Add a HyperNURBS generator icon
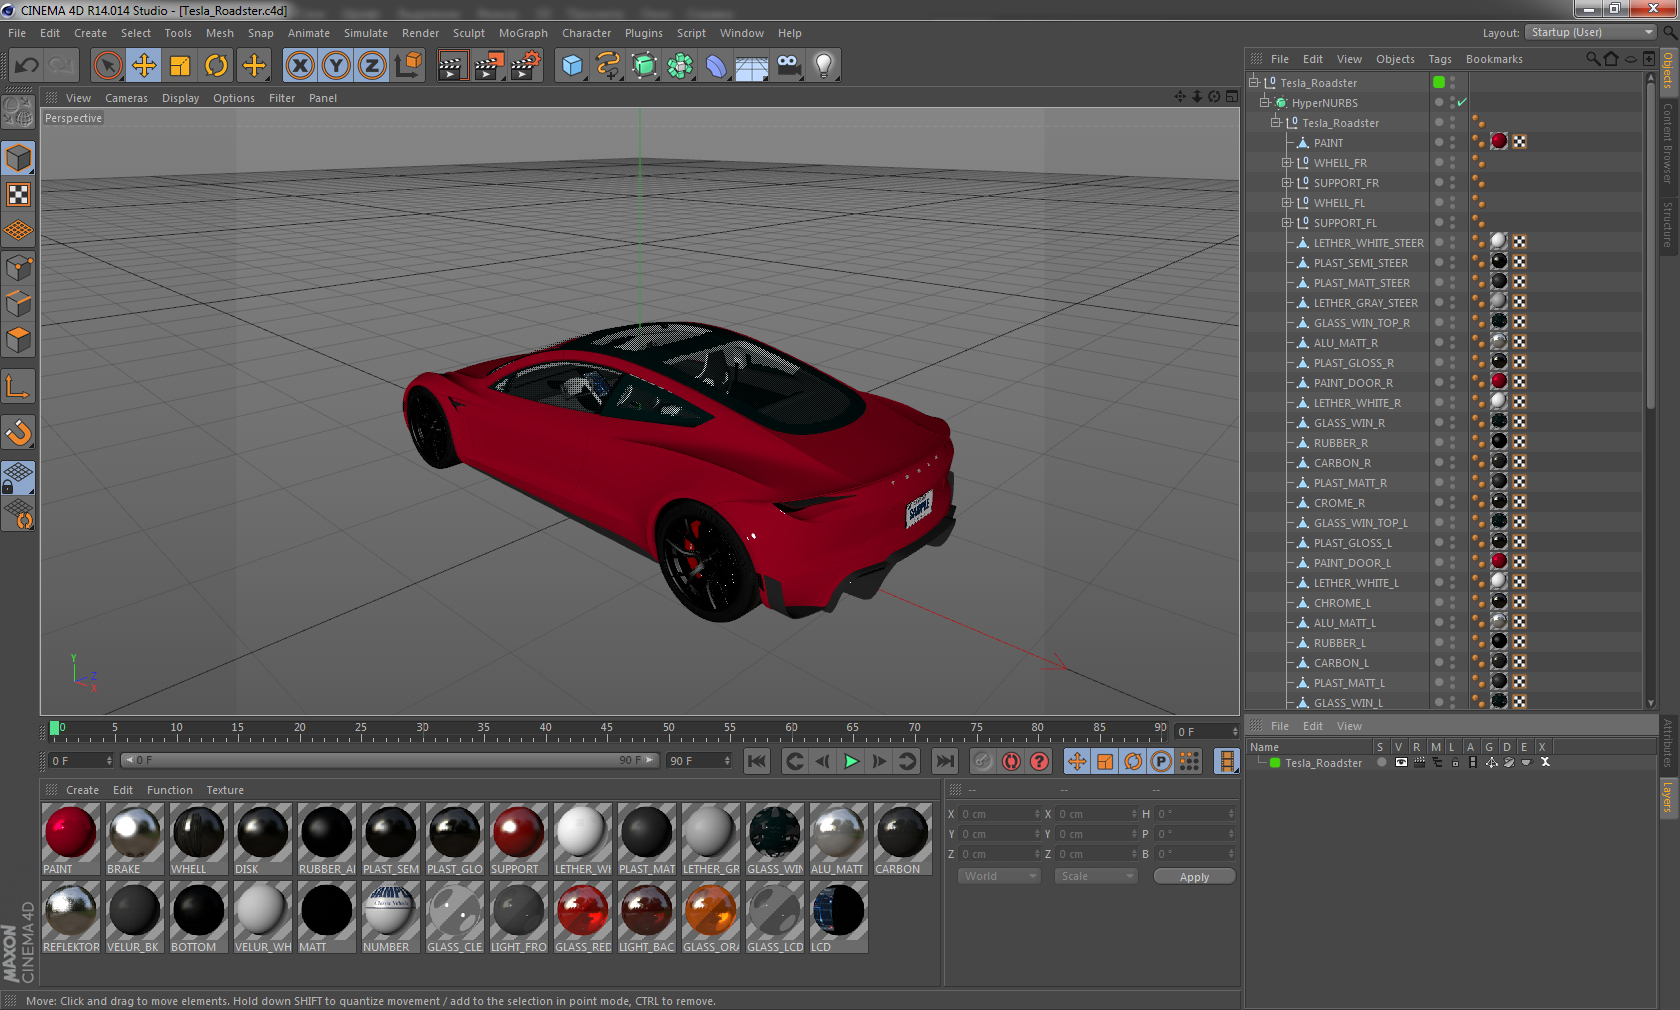Image resolution: width=1680 pixels, height=1010 pixels. [x=645, y=66]
